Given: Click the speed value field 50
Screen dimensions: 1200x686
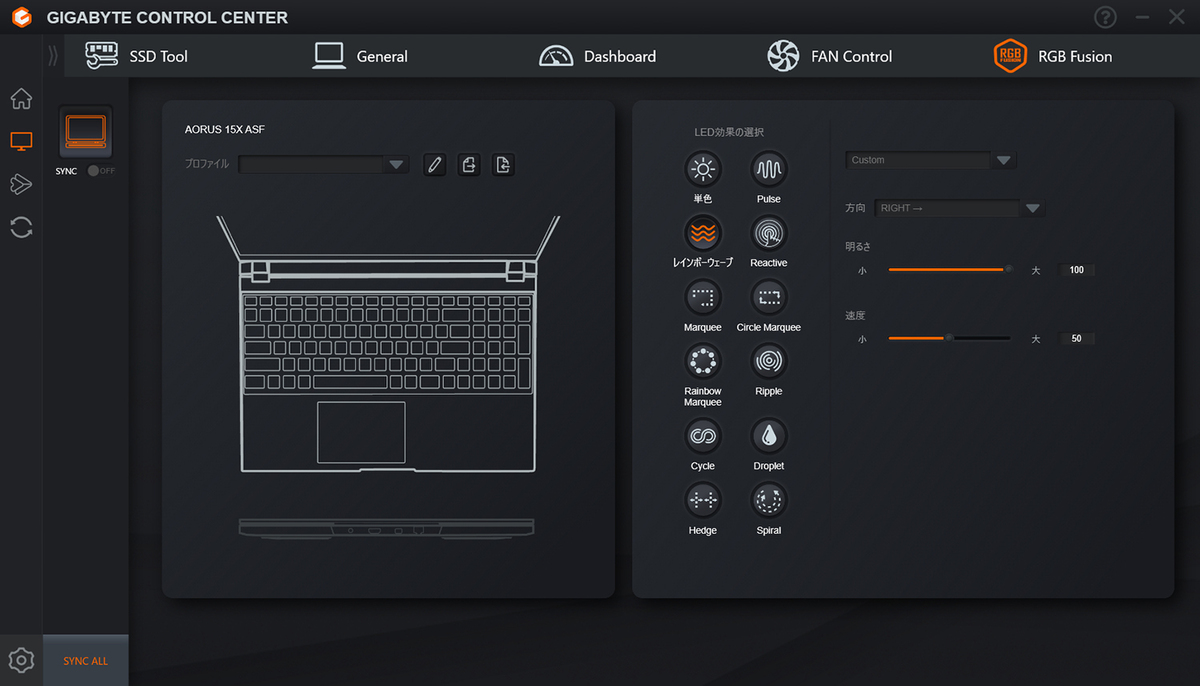Looking at the screenshot, I should point(1077,339).
